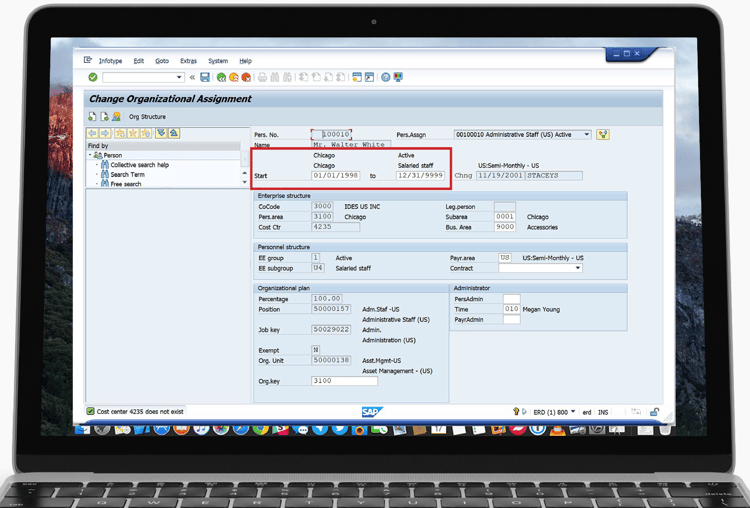Click the Previous Page icon
750x508 pixels.
coord(316,77)
